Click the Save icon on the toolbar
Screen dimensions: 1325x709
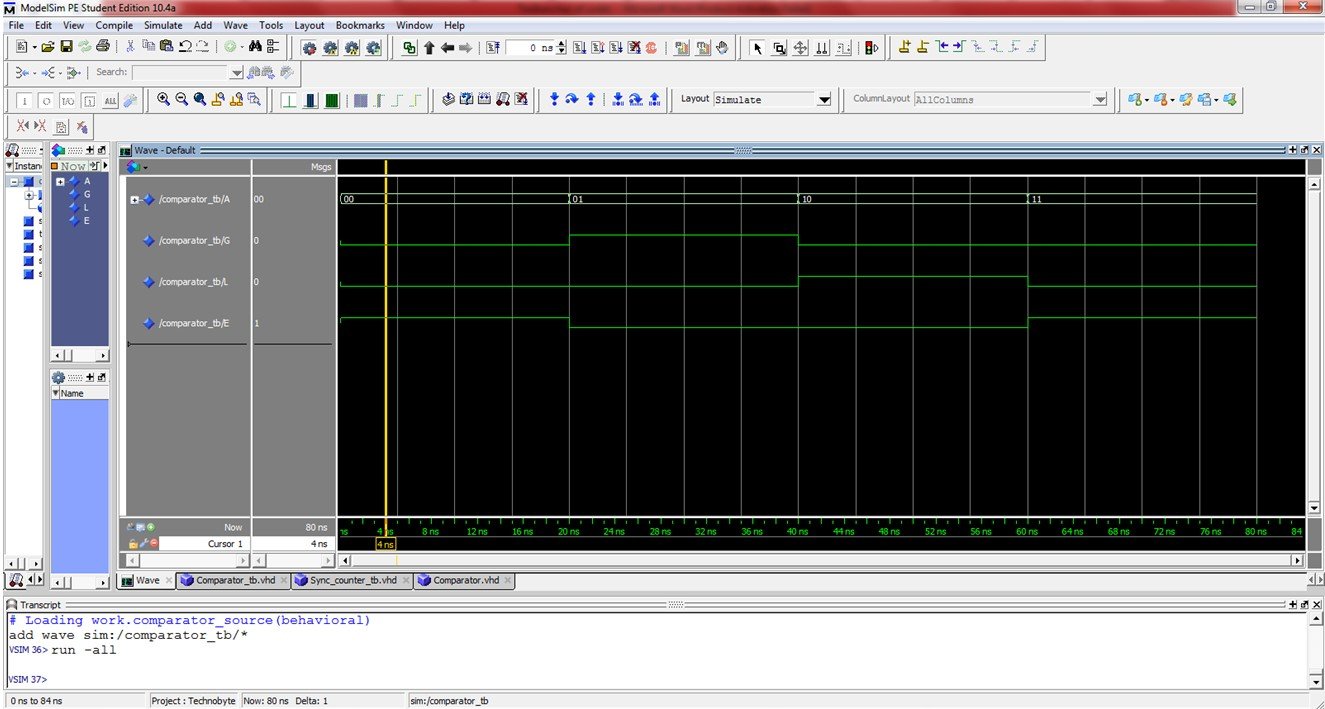66,47
